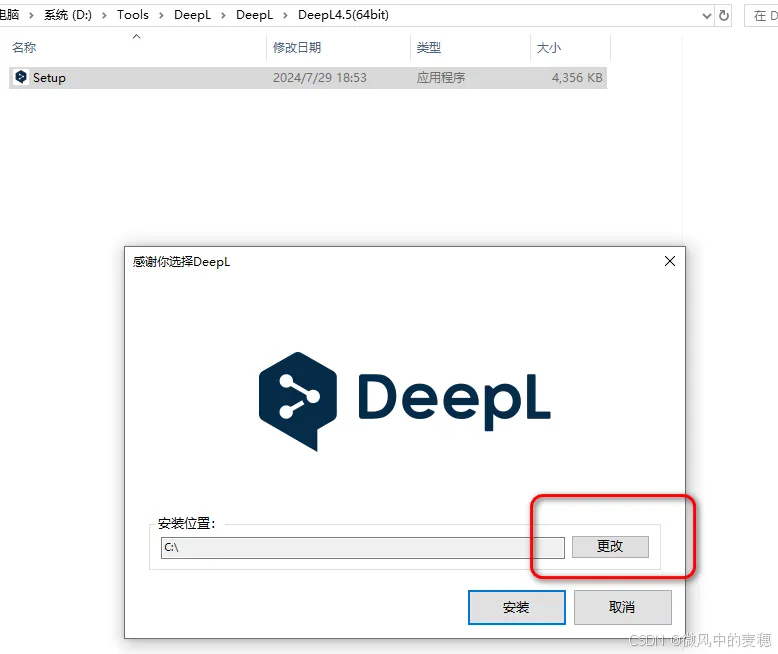This screenshot has height=654, width=778.
Task: Sort files by 修改日期 column header
Action: click(x=297, y=48)
